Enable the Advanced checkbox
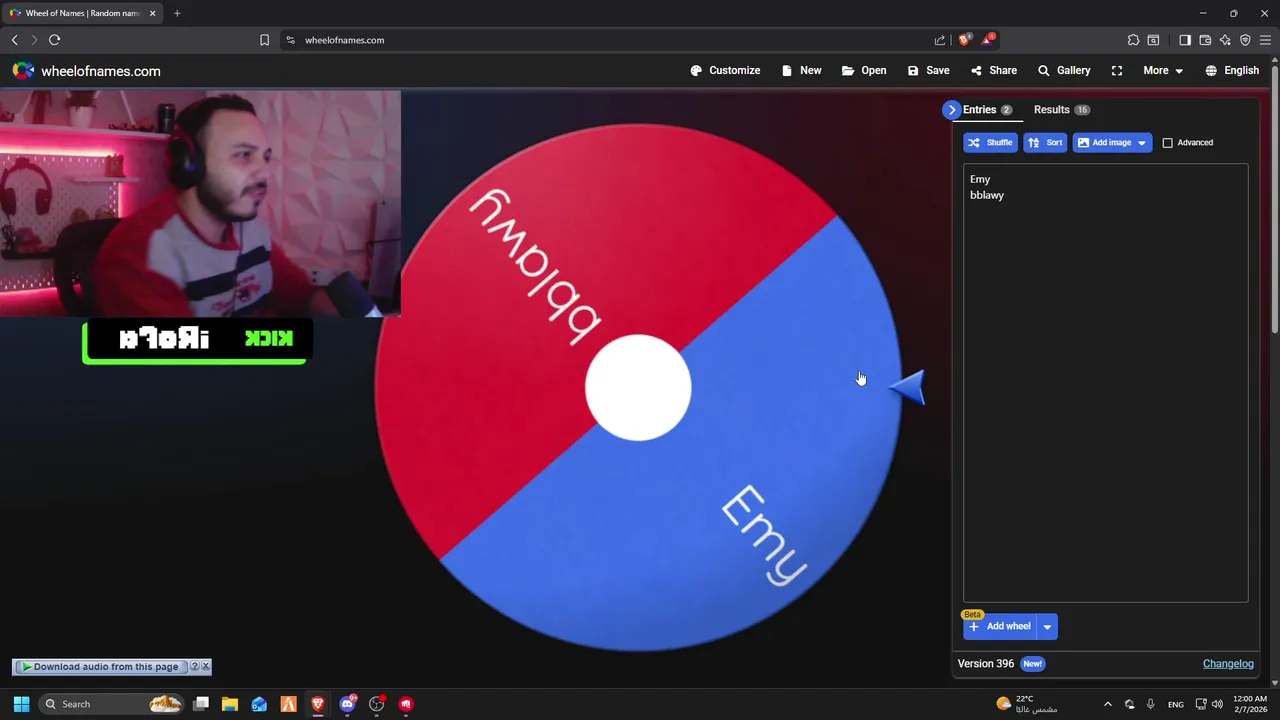The height and width of the screenshot is (720, 1280). tap(1167, 143)
